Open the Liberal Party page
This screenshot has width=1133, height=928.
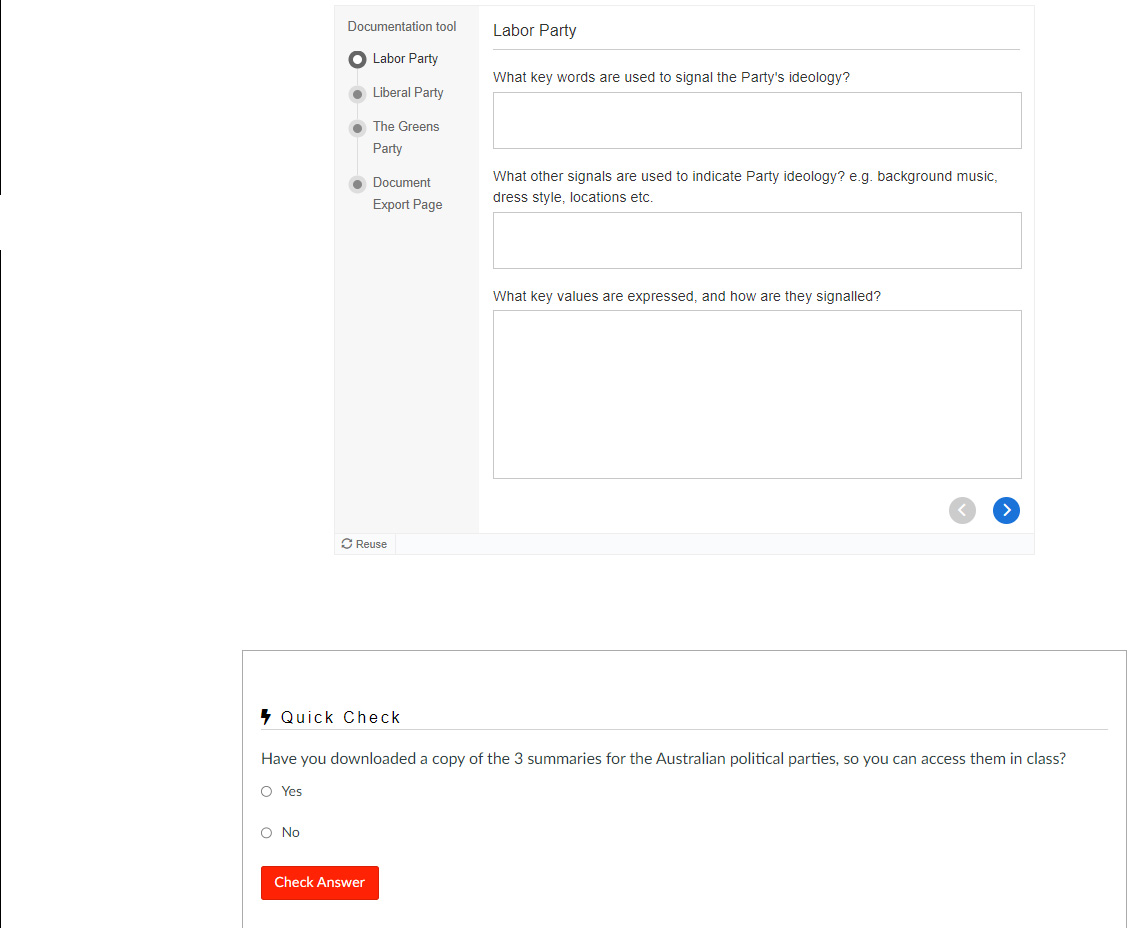[408, 93]
